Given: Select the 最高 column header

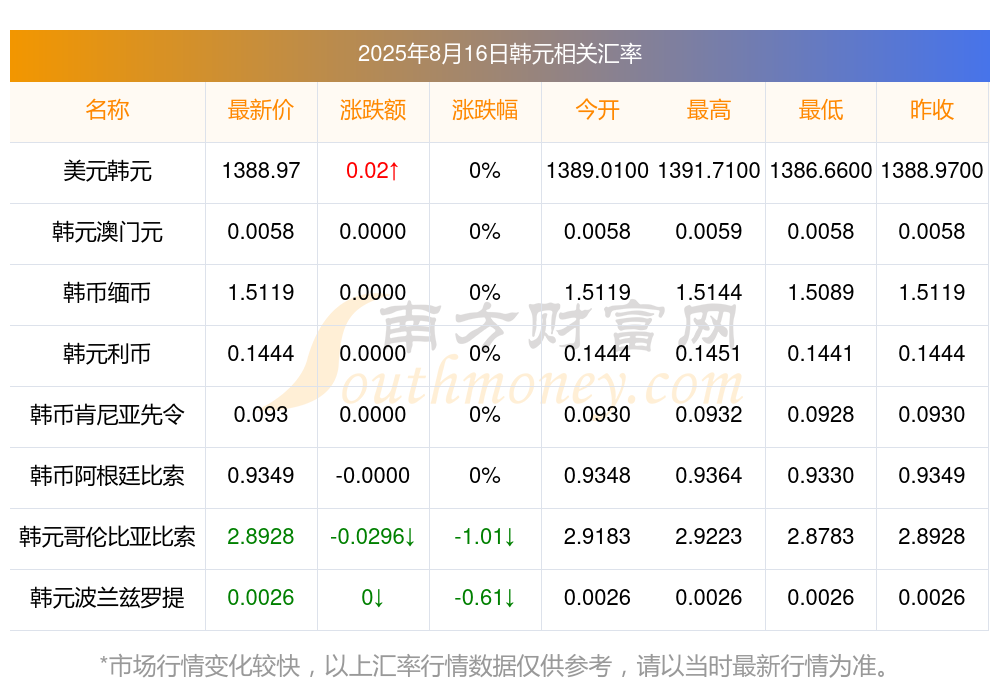Looking at the screenshot, I should point(709,110).
